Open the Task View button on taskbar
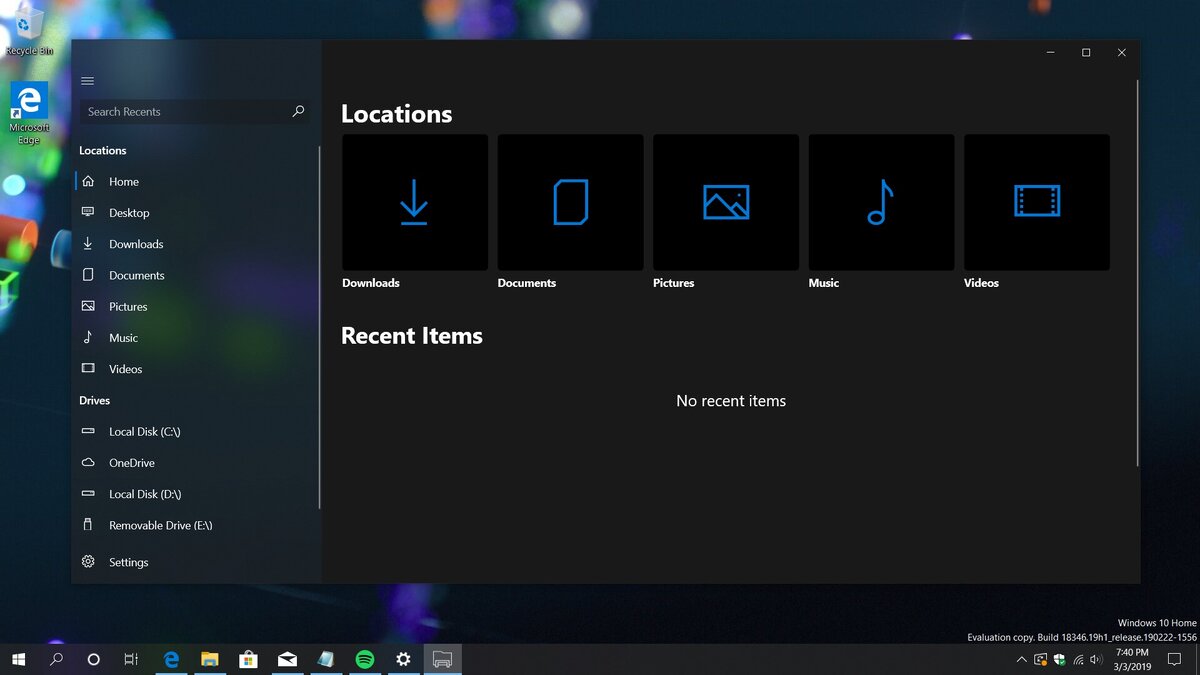1200x675 pixels. pyautogui.click(x=130, y=659)
